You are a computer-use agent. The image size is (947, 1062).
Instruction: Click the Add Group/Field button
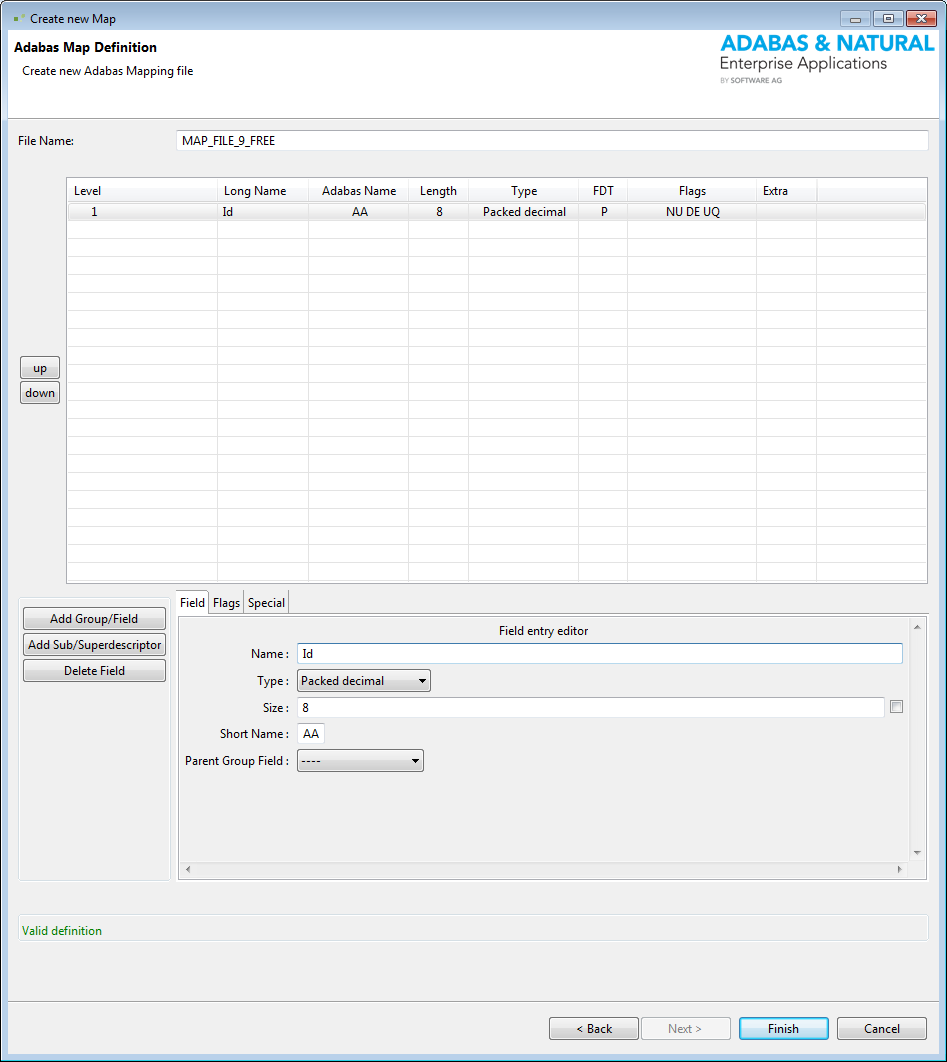coord(94,618)
